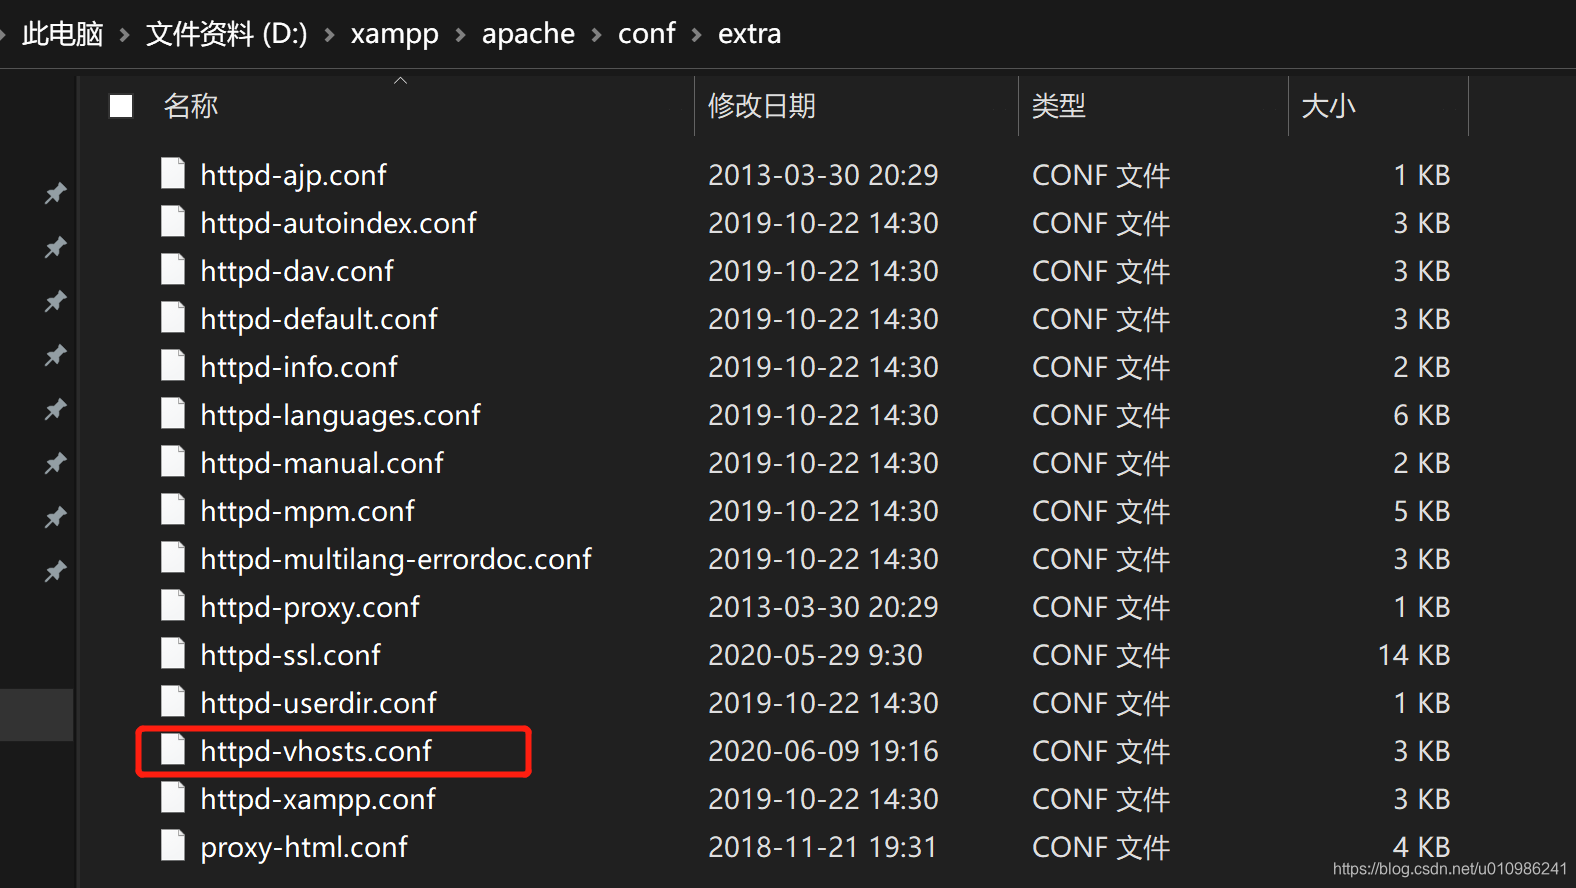Expand the chevron after xampp in the path
This screenshot has height=888, width=1576.
click(460, 35)
